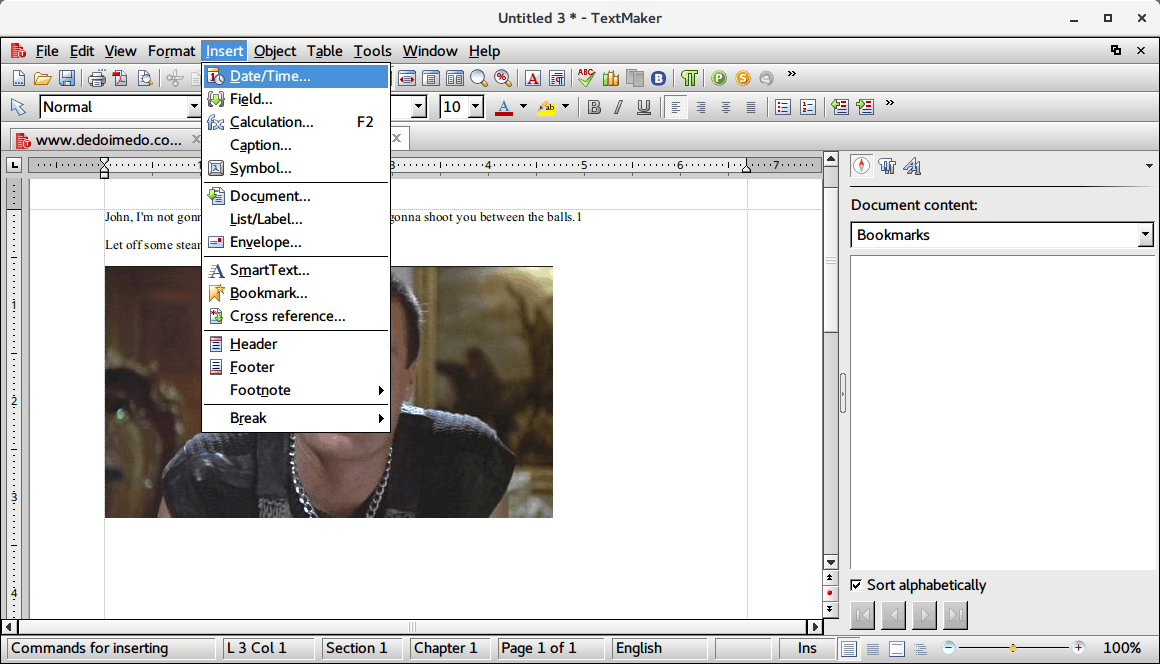The height and width of the screenshot is (664, 1160).
Task: Apply red font color swatch
Action: click(x=504, y=107)
